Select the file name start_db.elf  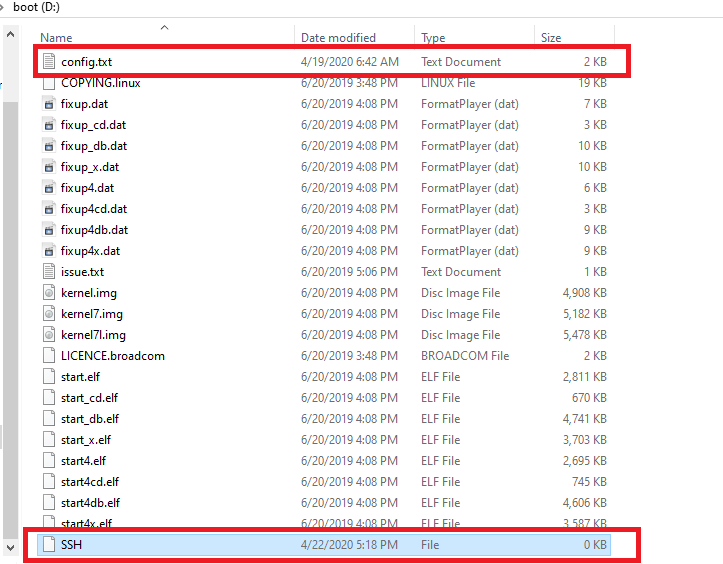coord(89,419)
